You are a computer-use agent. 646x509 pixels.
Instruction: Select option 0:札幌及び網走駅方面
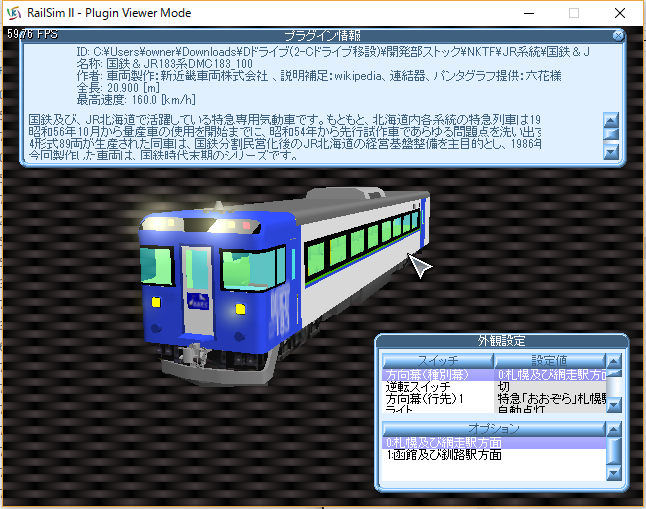coord(494,443)
